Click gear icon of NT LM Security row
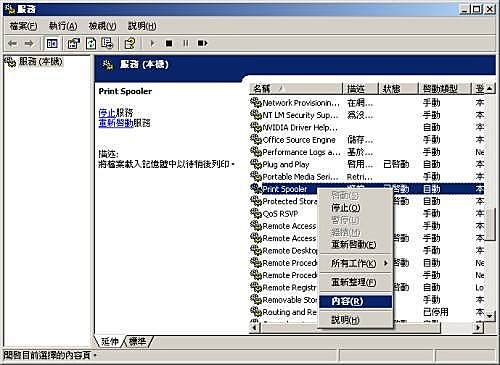500x365 pixels. [256, 115]
